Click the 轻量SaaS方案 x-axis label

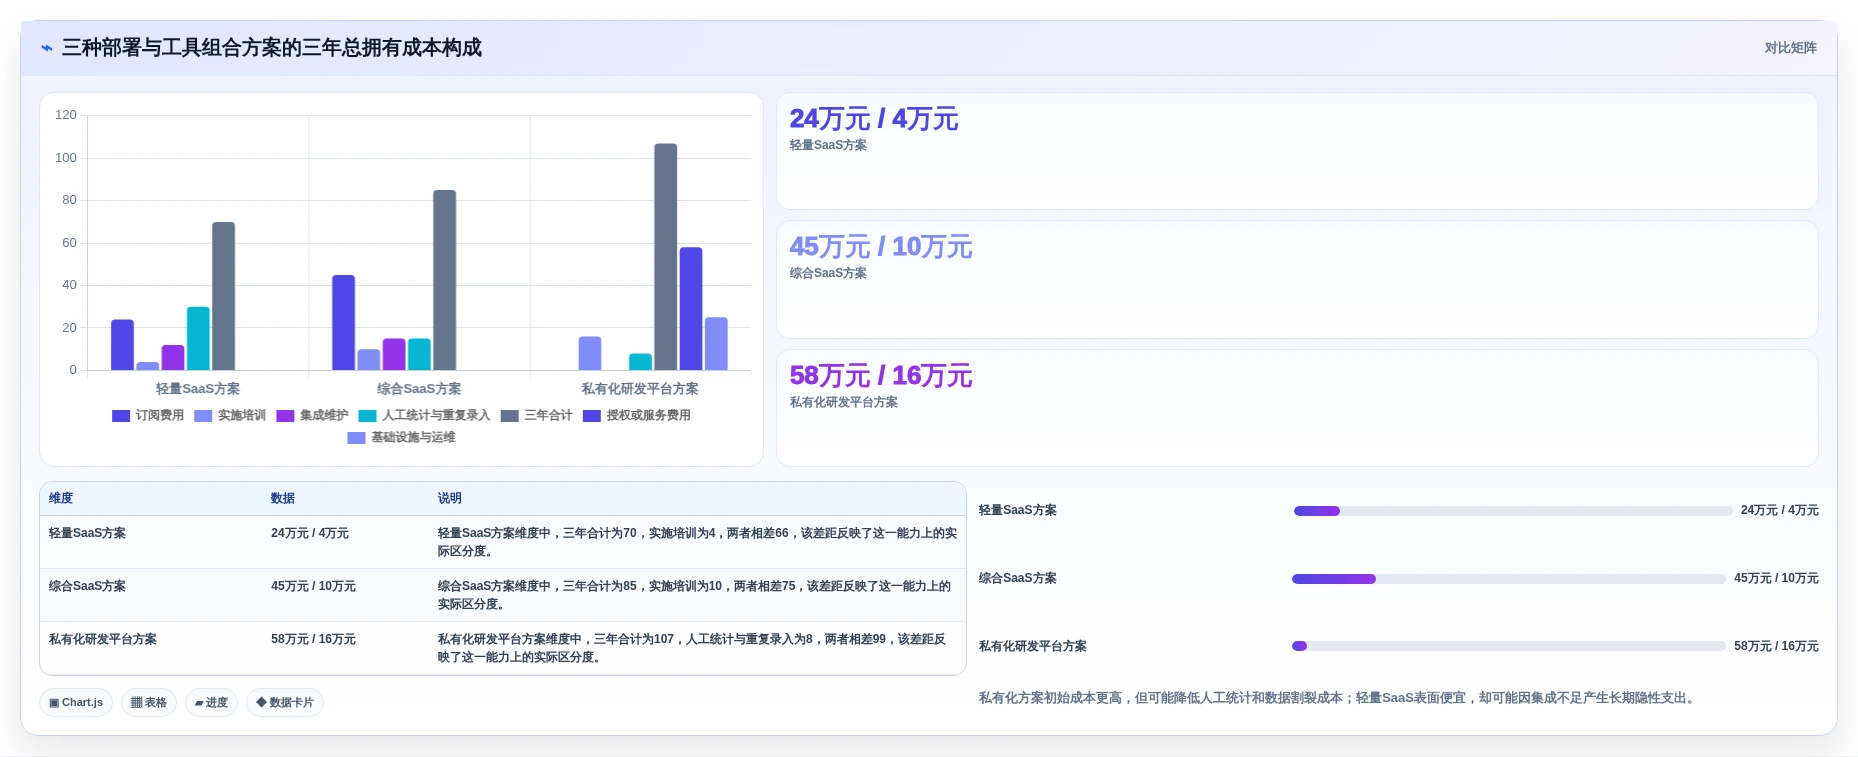(x=198, y=389)
